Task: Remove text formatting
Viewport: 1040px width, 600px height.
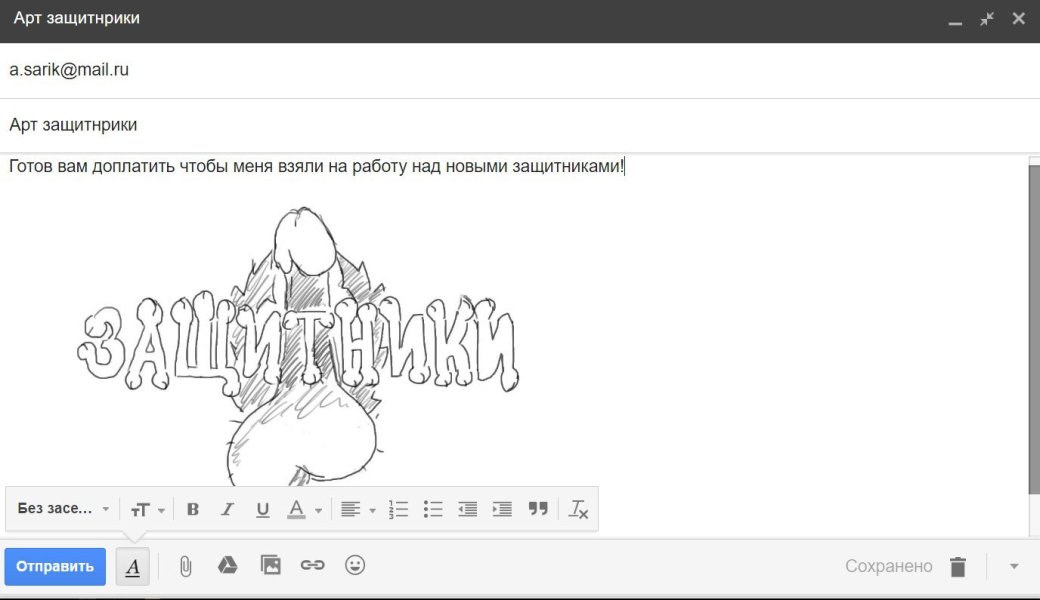Action: coord(578,509)
